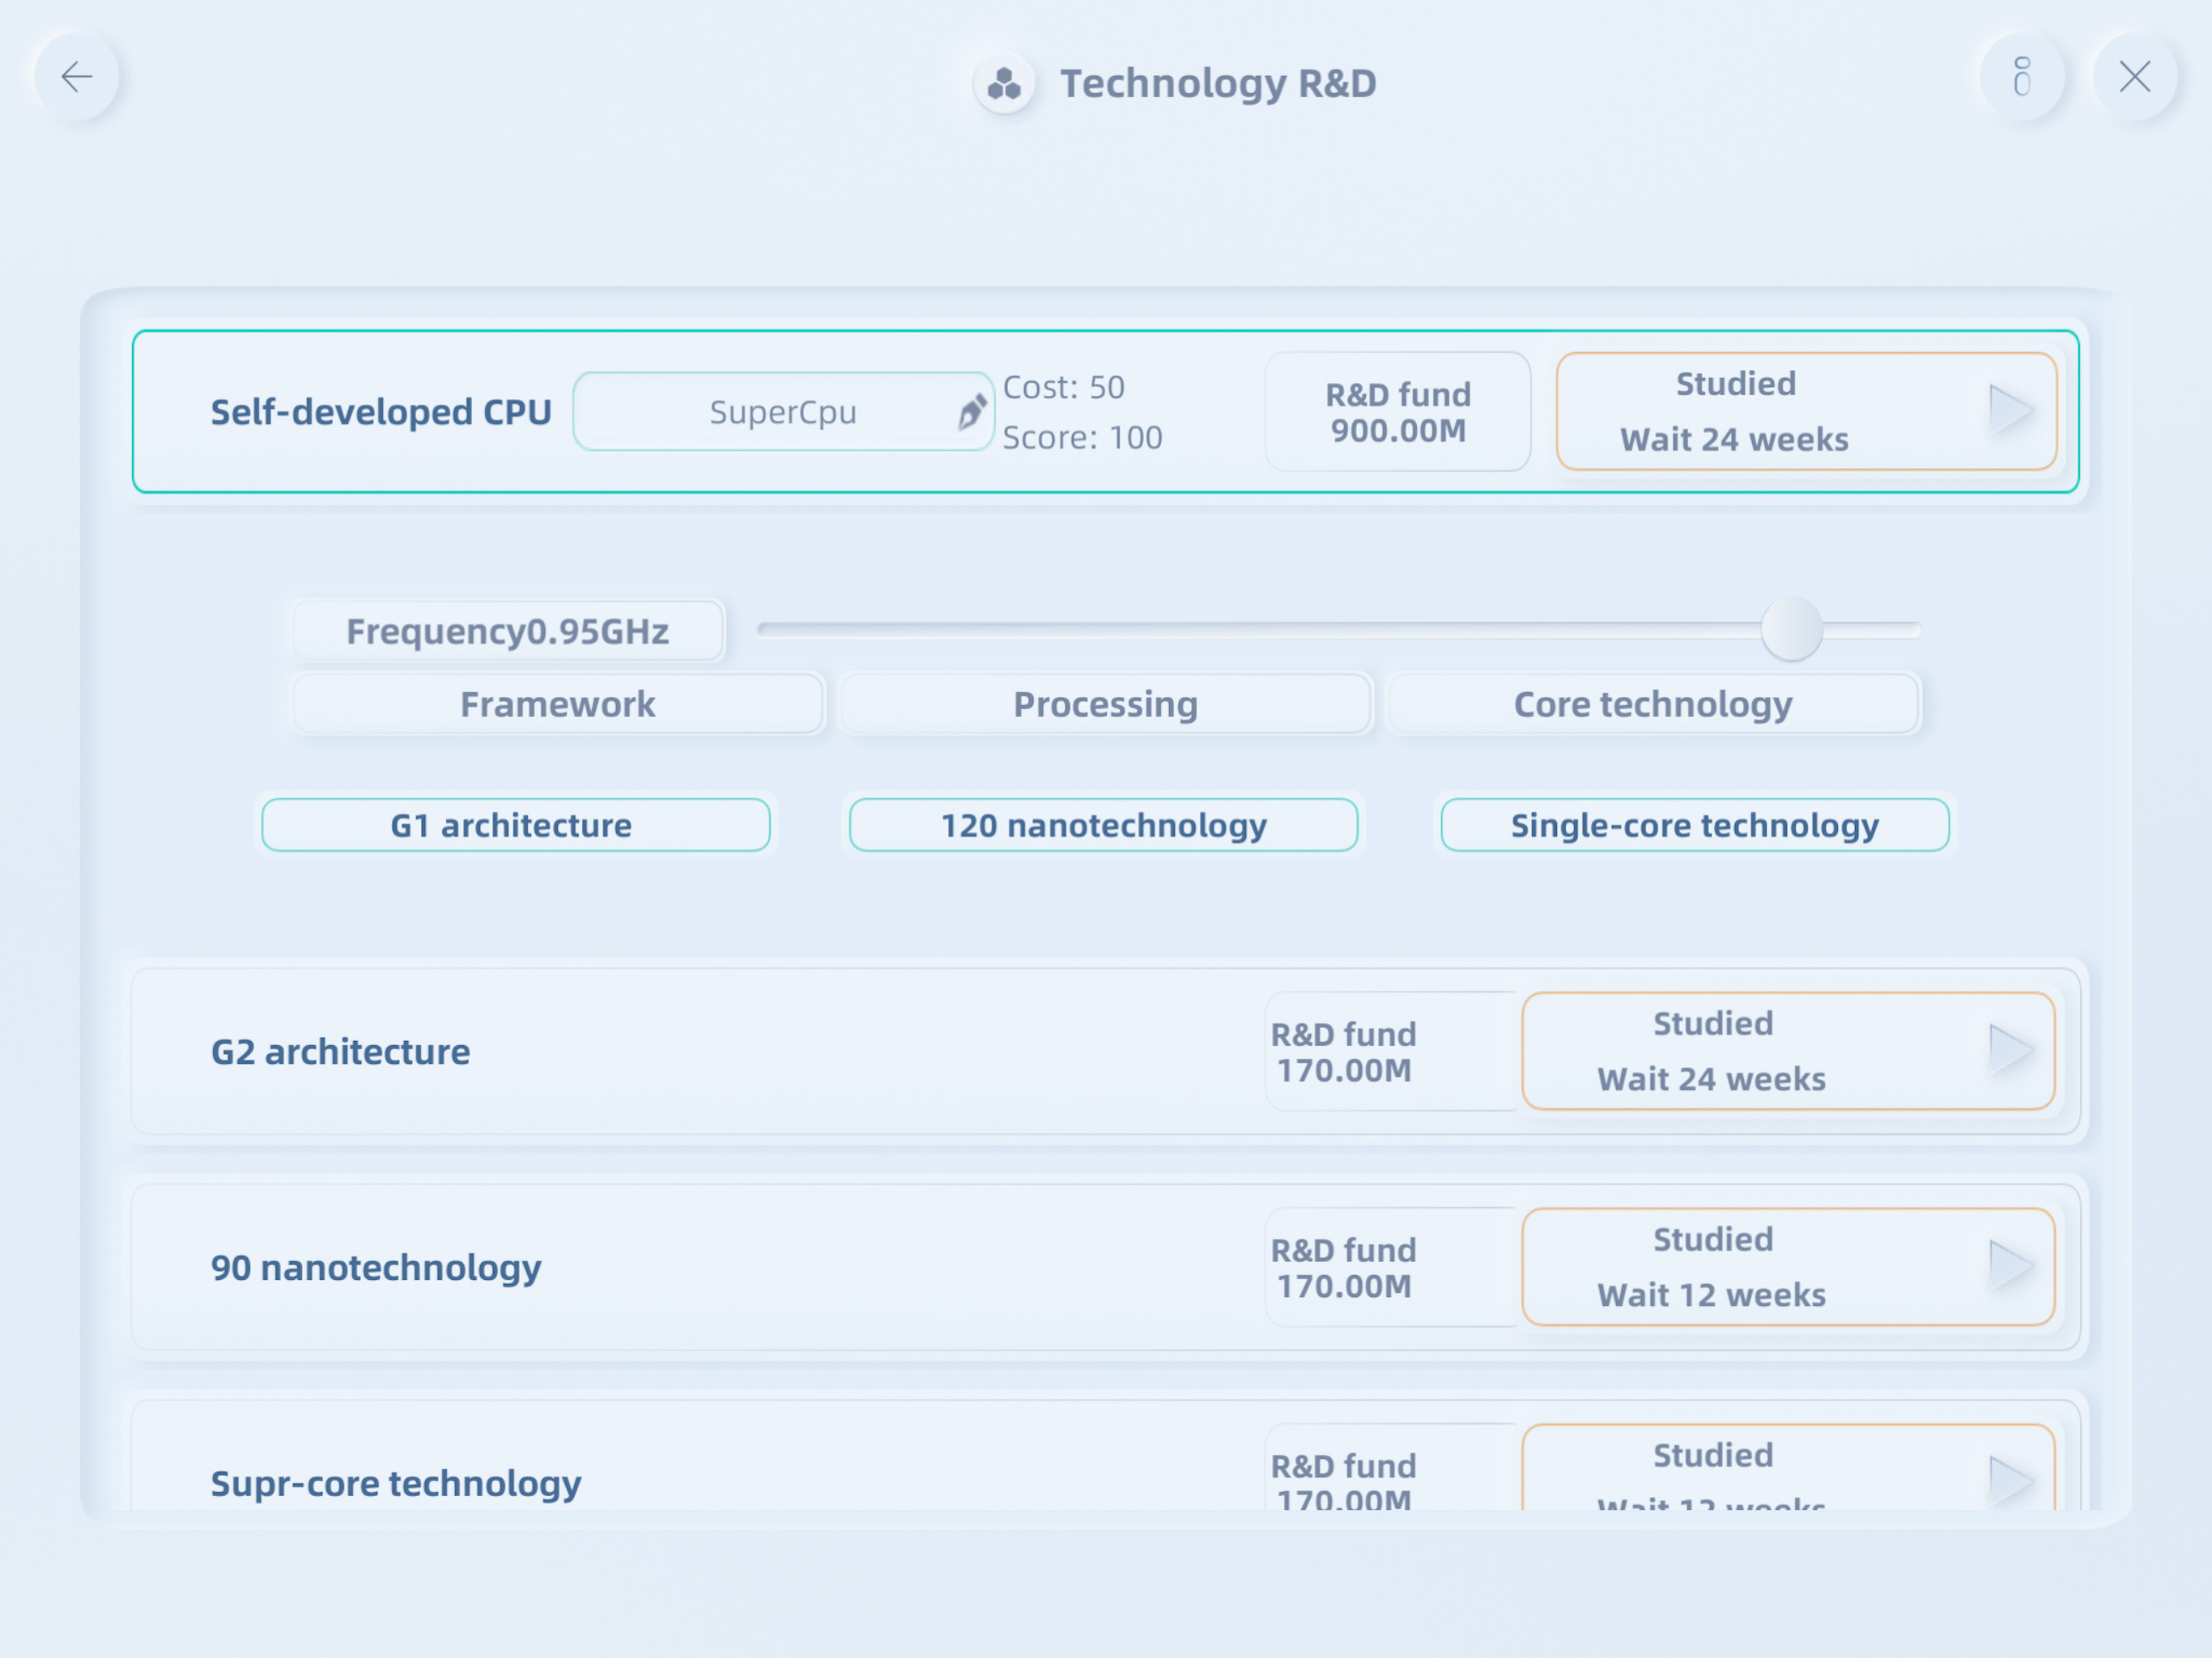2212x1658 pixels.
Task: Click the G2 architecture row
Action: pos(700,1051)
